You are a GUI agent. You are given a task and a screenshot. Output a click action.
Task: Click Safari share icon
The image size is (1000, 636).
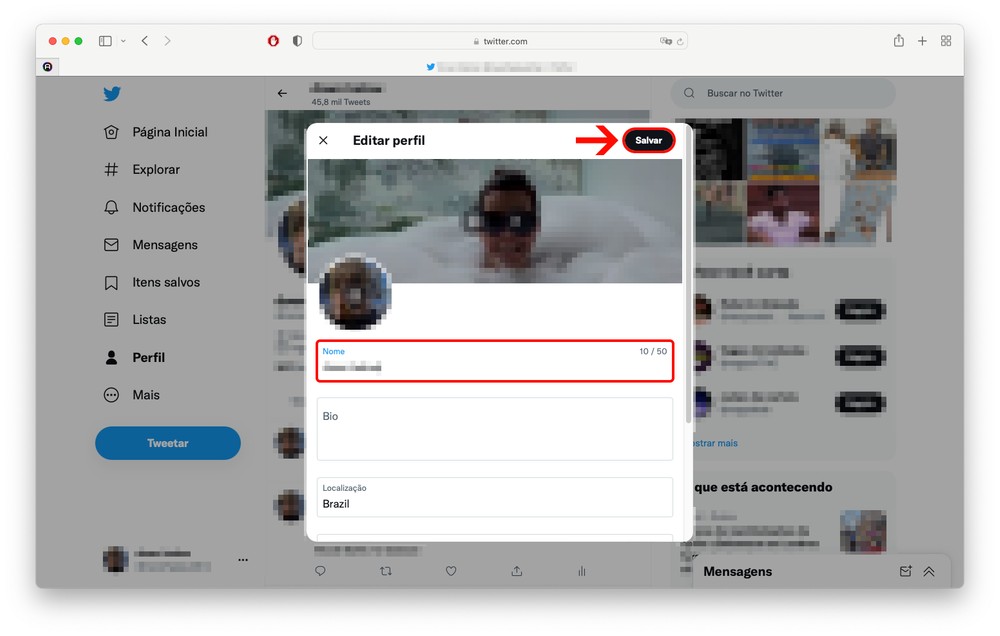898,41
